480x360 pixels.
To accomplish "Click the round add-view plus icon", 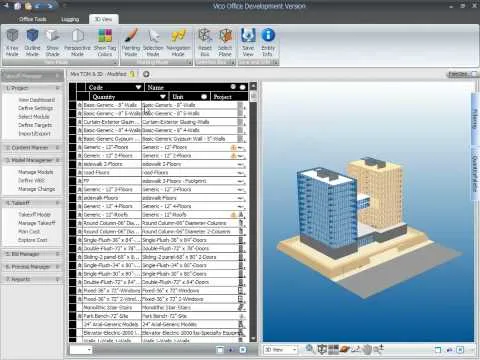I will (x=146, y=74).
